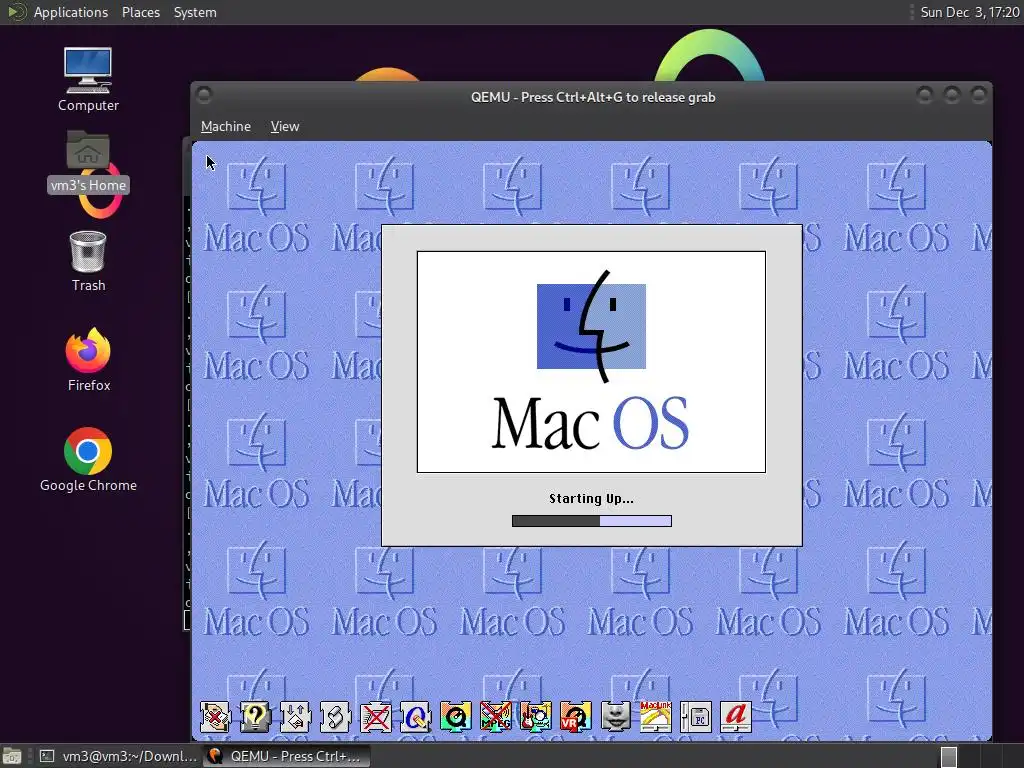Click the crossed-out red X extension icon

(376, 716)
